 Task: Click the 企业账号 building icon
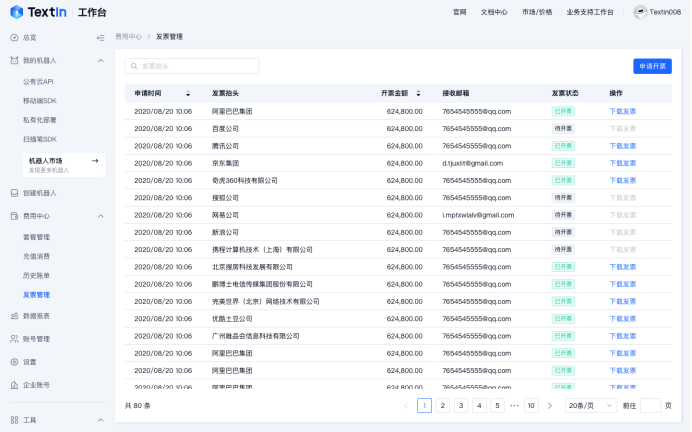[14, 385]
